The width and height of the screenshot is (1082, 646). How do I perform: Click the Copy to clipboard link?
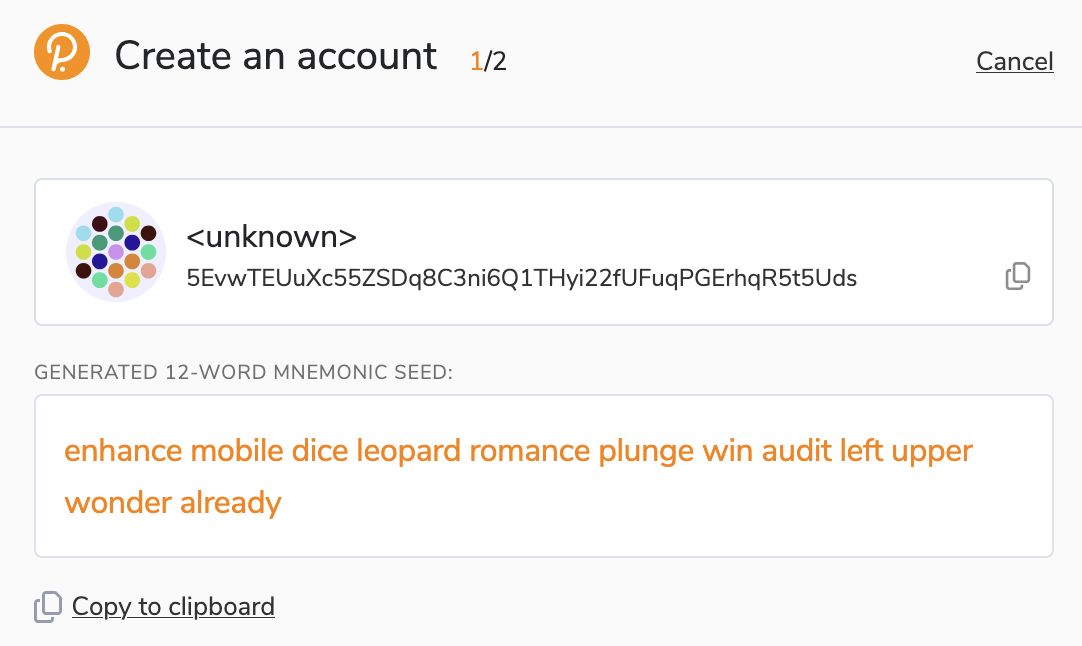tap(173, 607)
